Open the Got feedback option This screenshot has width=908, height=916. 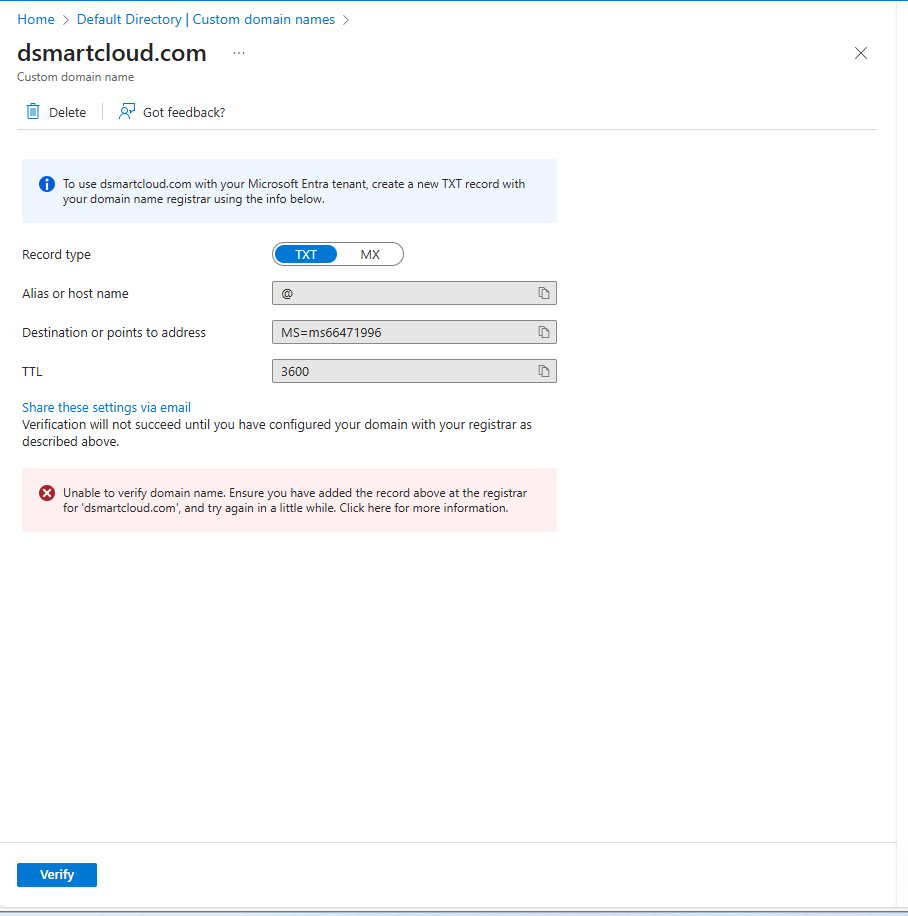click(x=171, y=111)
